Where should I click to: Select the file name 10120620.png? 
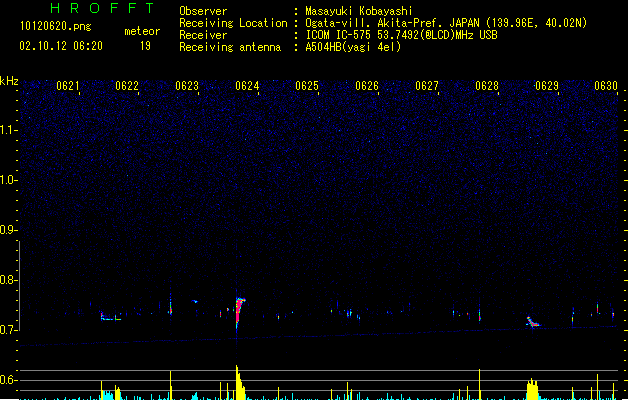point(55,26)
